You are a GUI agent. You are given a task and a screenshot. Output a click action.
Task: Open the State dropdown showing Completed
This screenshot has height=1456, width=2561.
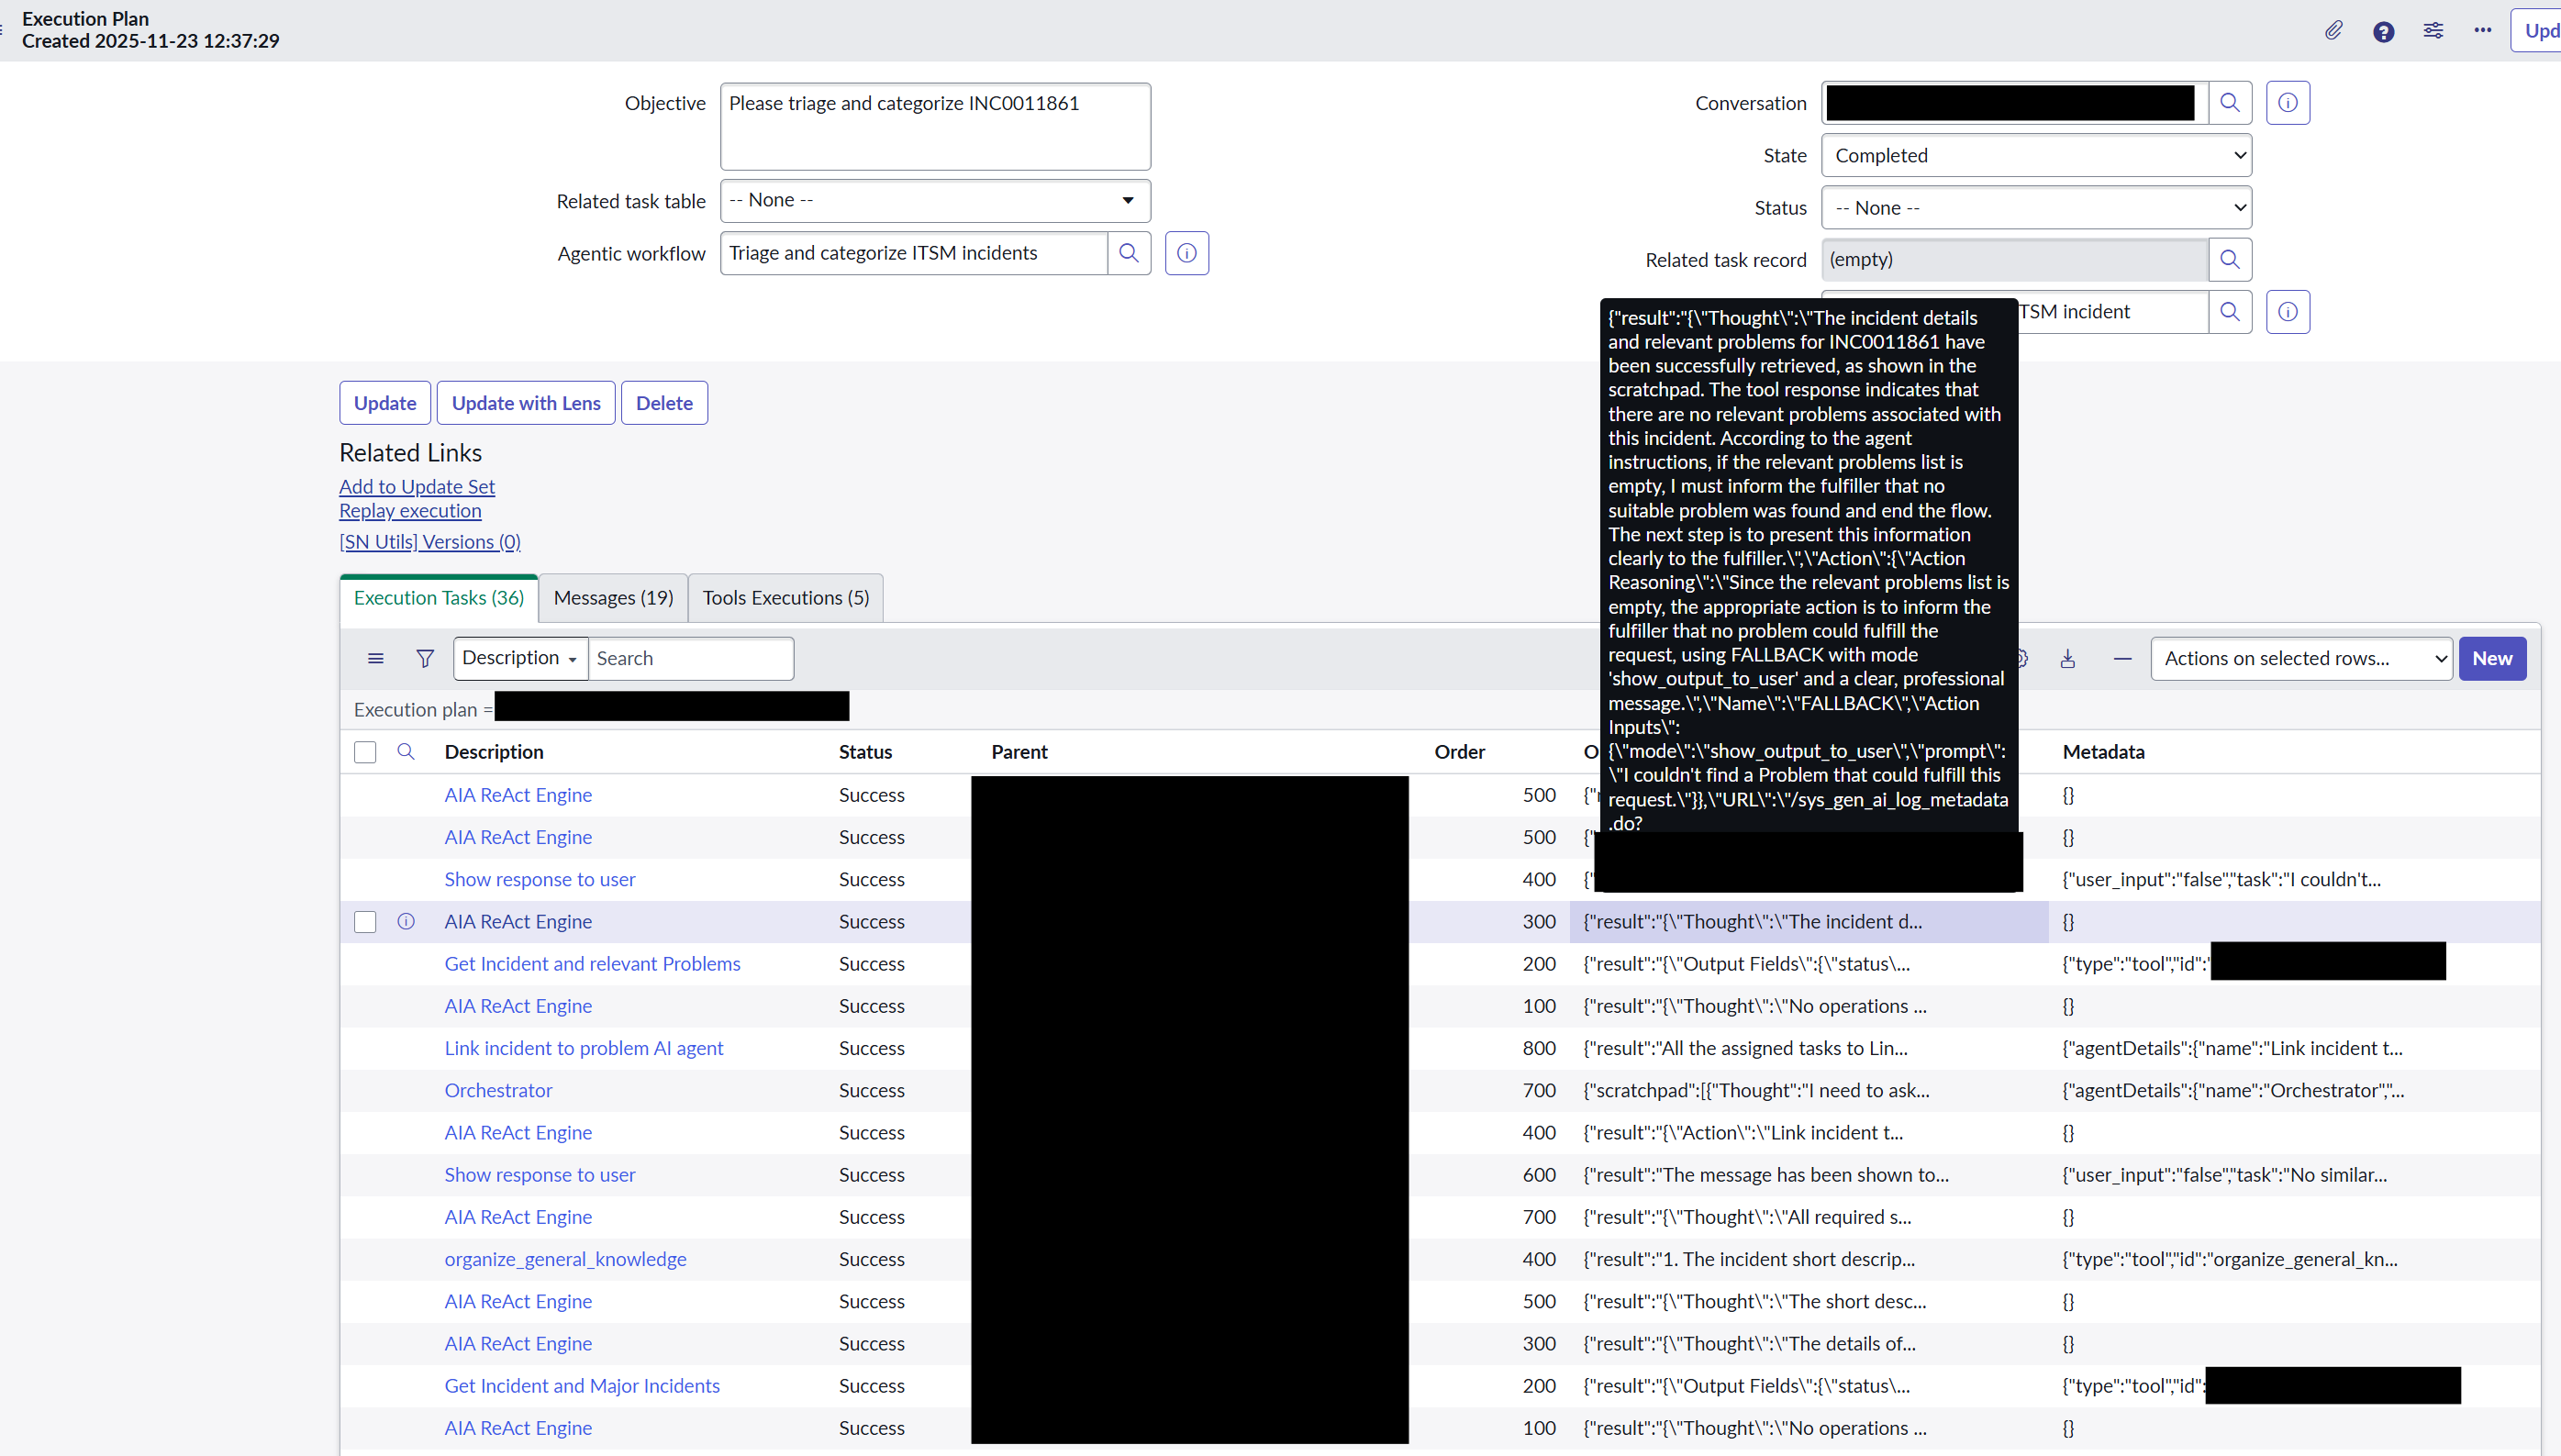tap(2036, 156)
